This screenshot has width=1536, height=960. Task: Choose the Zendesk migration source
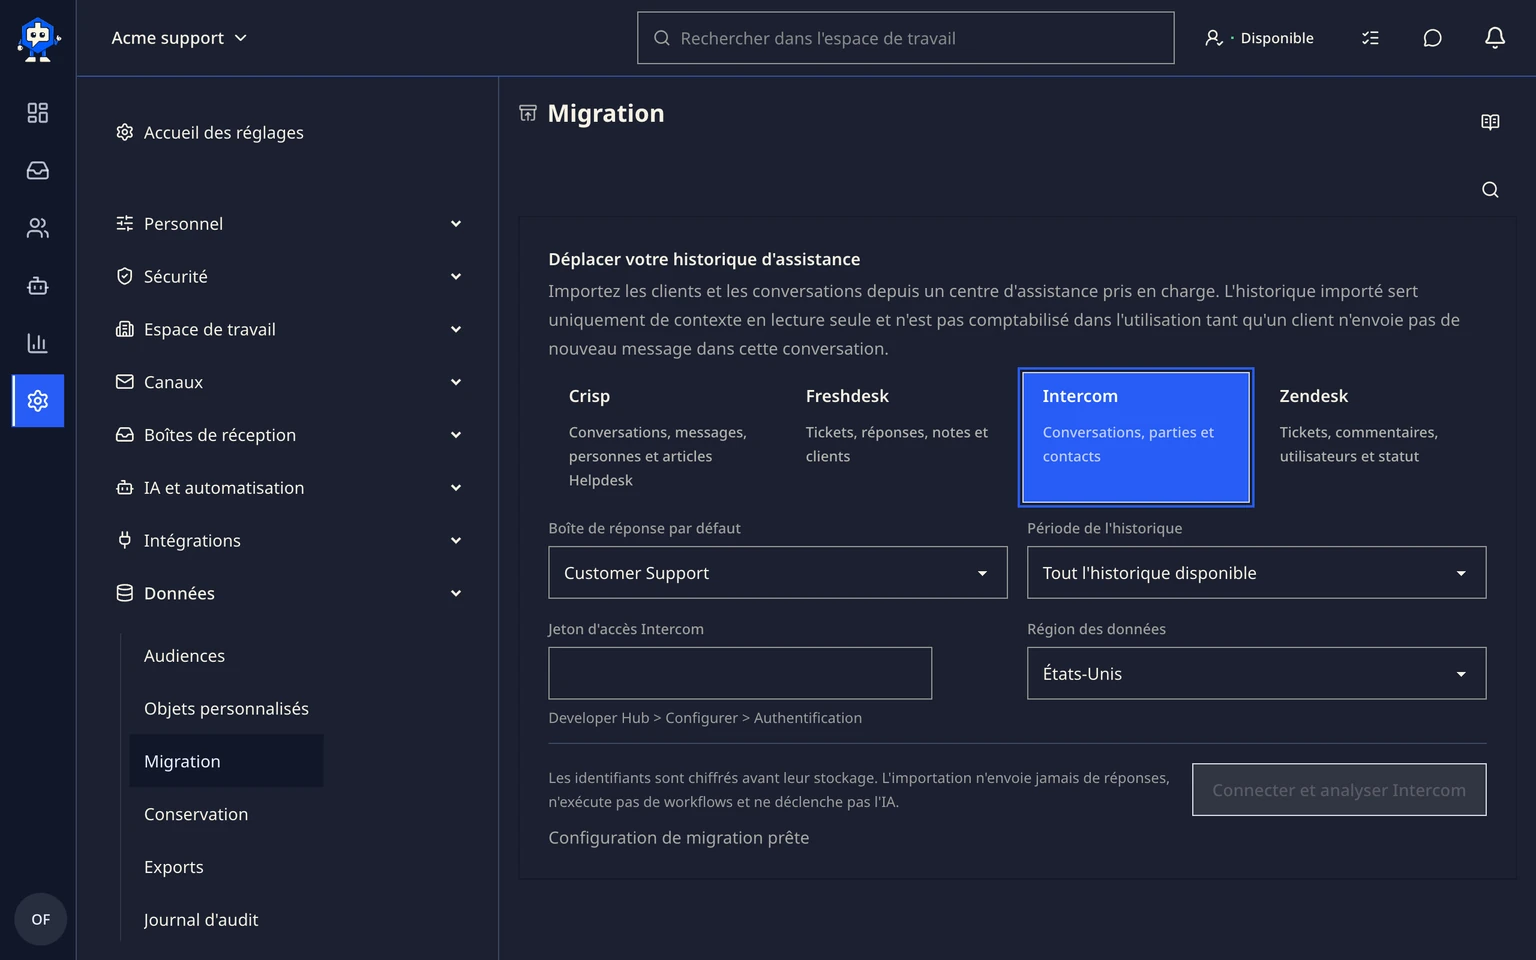click(1373, 437)
